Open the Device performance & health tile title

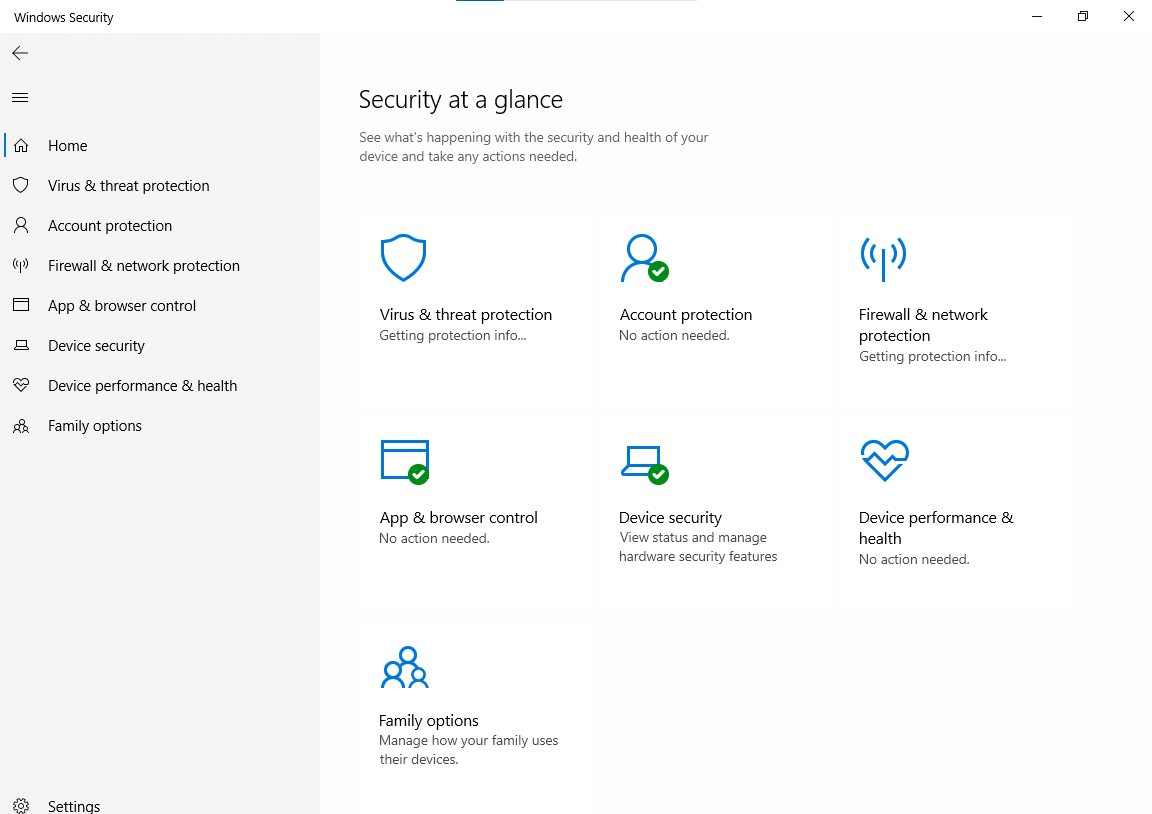pos(936,527)
